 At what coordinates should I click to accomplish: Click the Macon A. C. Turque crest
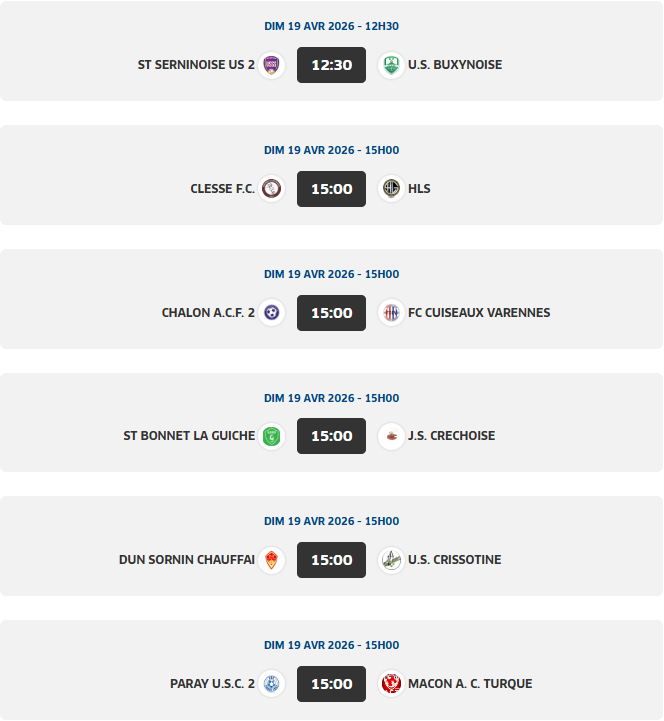coord(391,684)
